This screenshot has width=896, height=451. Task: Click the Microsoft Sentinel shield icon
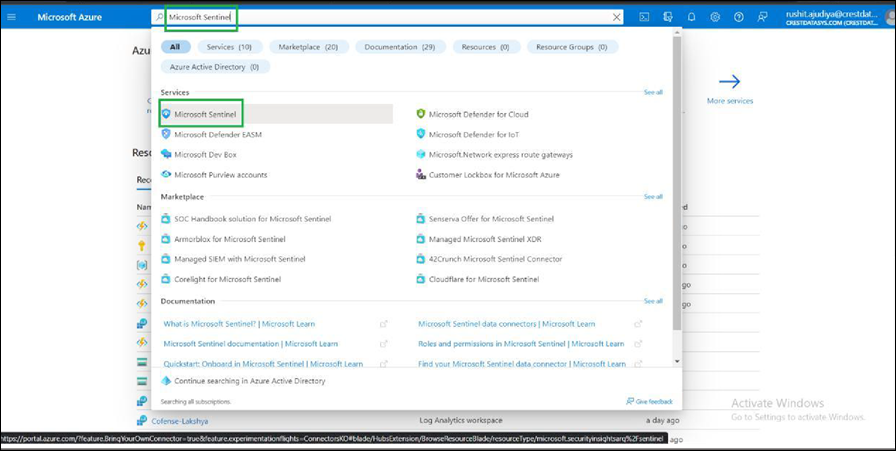coord(166,114)
